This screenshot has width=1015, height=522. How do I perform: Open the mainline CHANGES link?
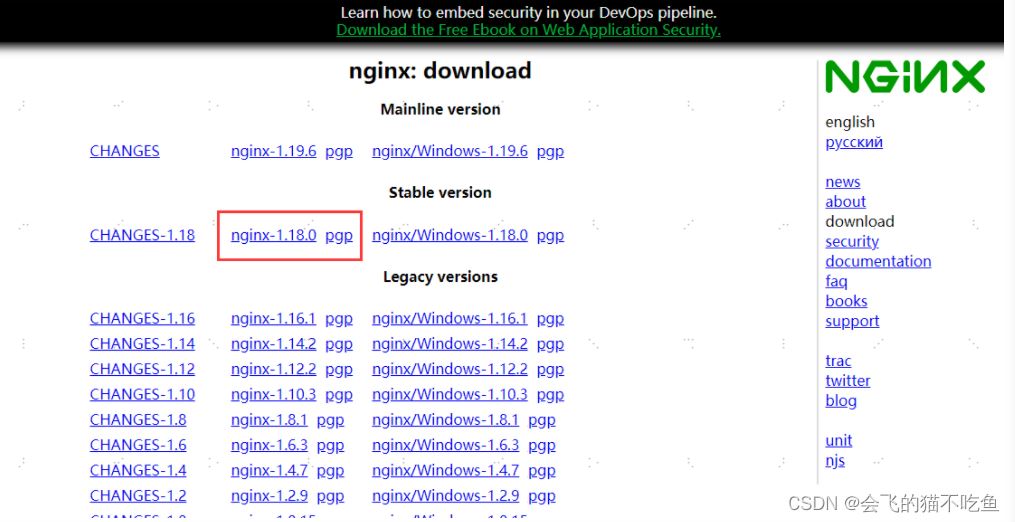coord(124,151)
